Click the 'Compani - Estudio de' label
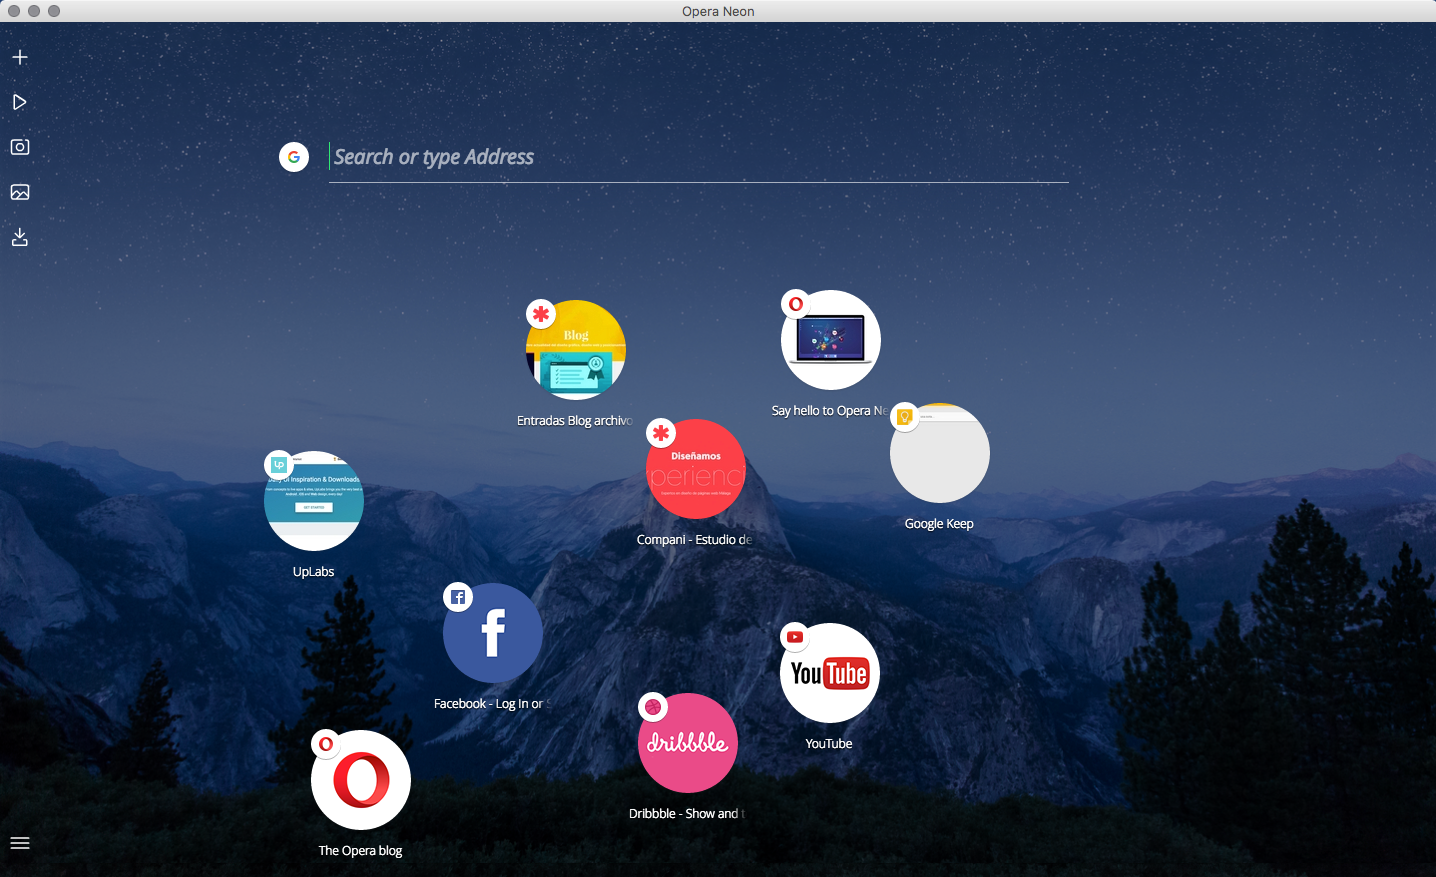1436x877 pixels. [x=694, y=540]
